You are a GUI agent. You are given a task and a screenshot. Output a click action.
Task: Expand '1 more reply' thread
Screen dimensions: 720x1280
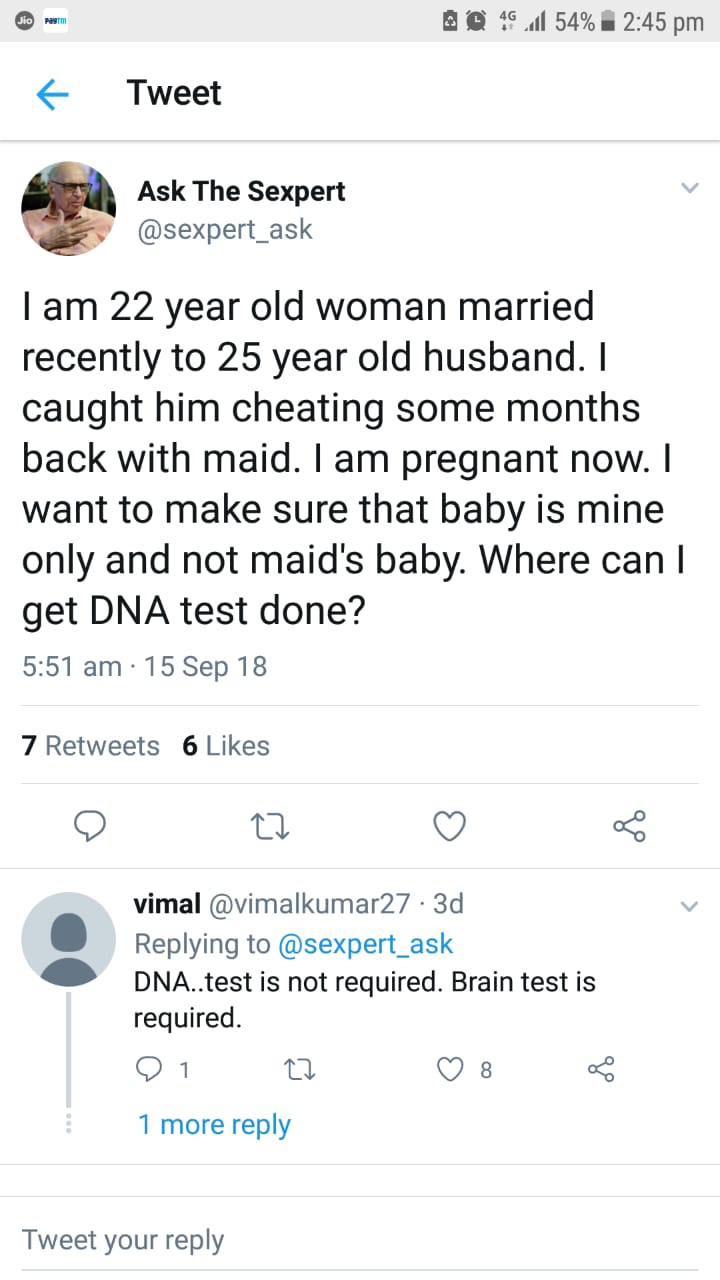(214, 1124)
